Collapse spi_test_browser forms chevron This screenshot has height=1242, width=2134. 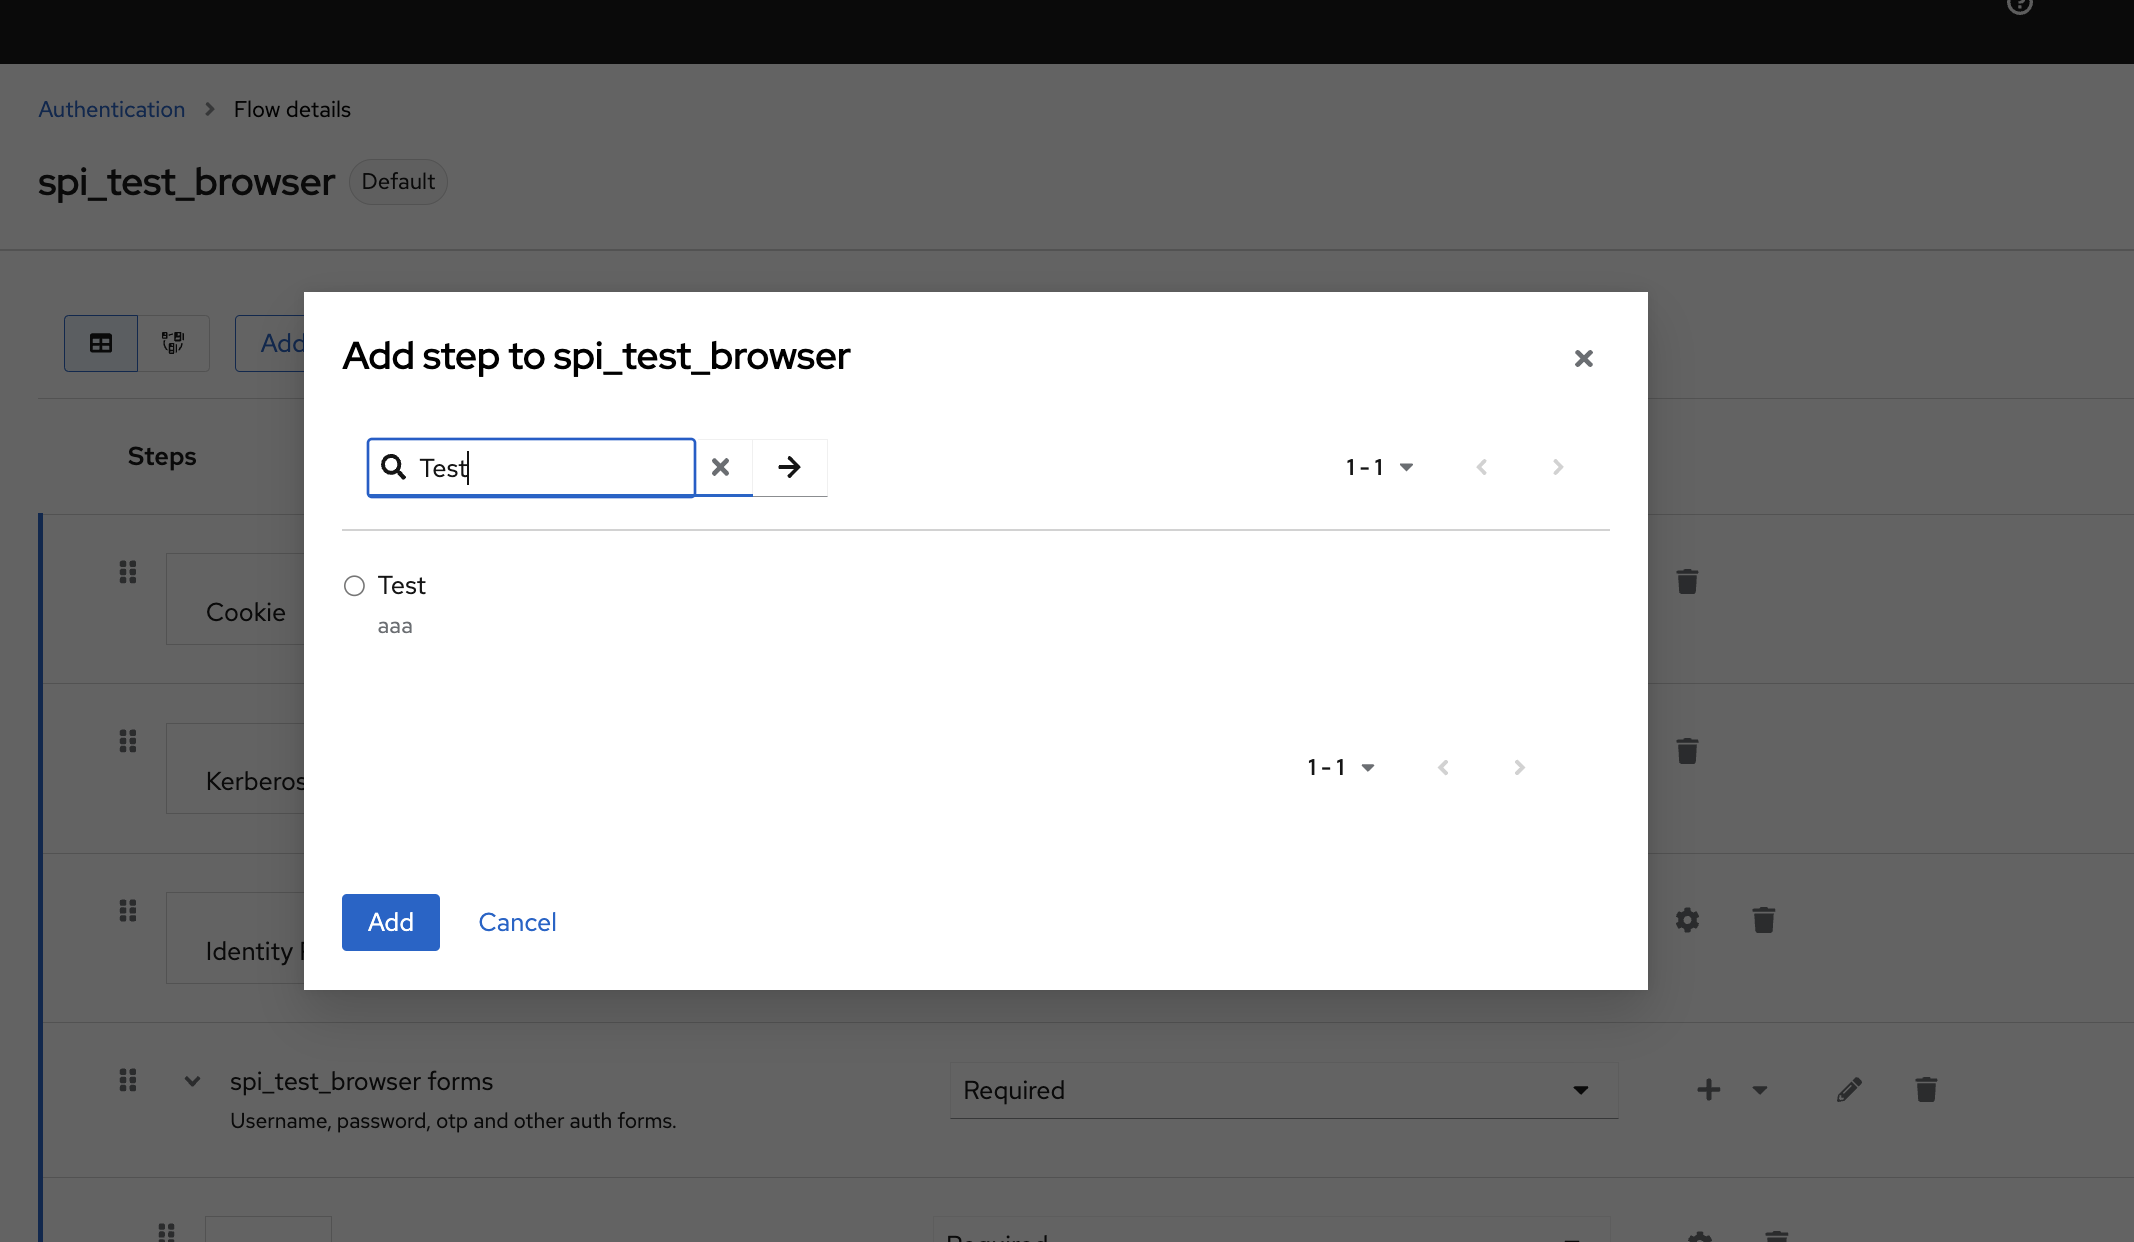[193, 1081]
